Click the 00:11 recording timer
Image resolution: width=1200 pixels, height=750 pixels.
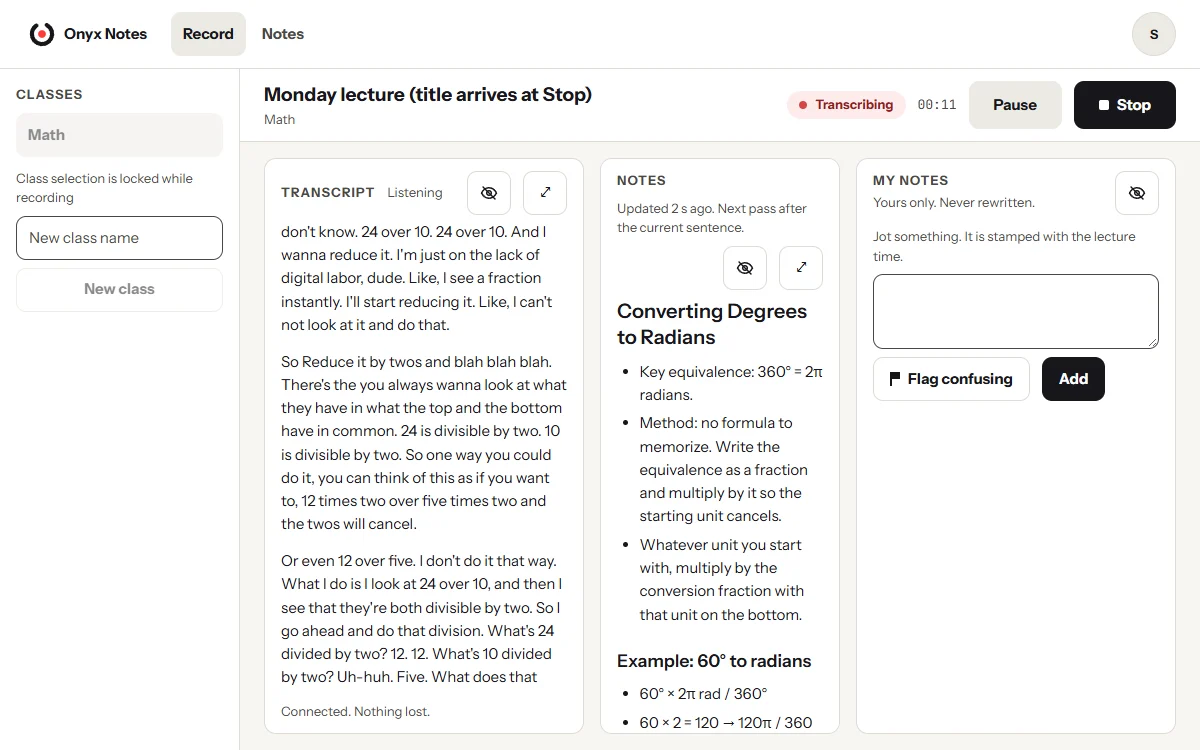(x=937, y=105)
